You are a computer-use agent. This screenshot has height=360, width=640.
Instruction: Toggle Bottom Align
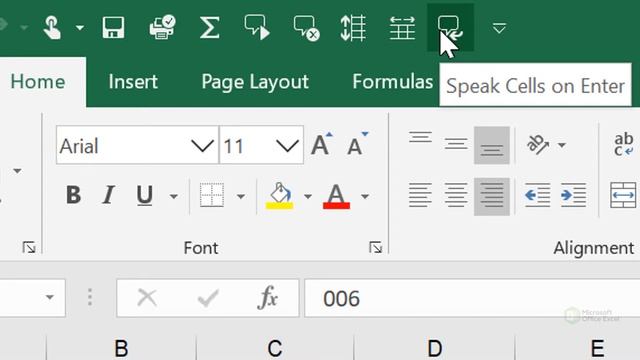(x=492, y=145)
